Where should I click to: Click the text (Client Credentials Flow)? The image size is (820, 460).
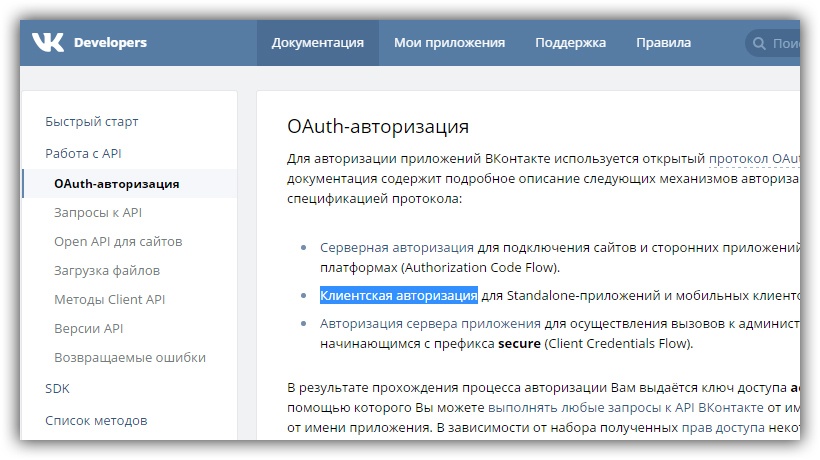tap(619, 343)
